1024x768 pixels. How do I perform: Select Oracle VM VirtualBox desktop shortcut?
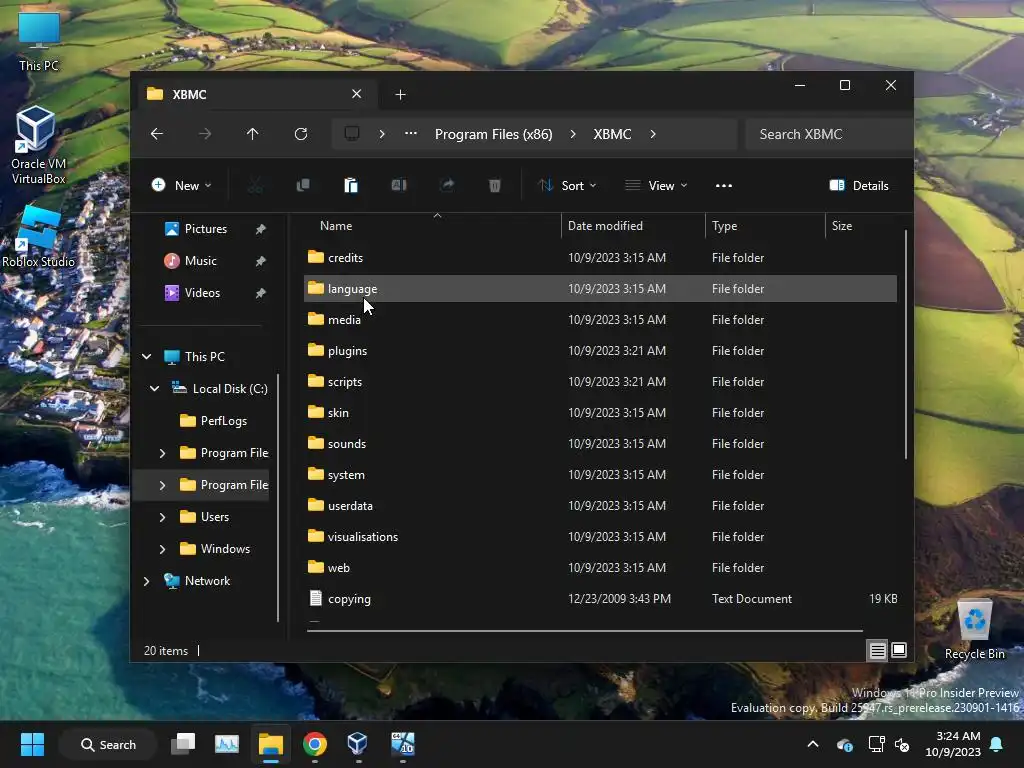point(38,145)
